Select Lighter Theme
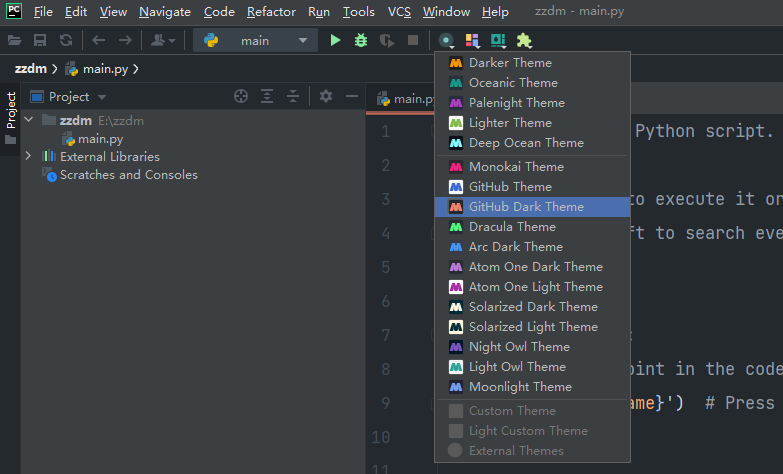The height and width of the screenshot is (474, 783). tap(532, 123)
